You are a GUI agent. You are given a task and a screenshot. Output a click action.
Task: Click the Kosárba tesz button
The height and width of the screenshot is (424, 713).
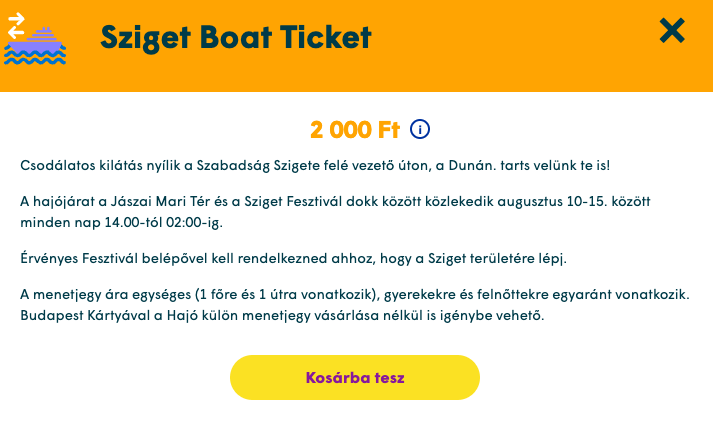[x=355, y=378]
